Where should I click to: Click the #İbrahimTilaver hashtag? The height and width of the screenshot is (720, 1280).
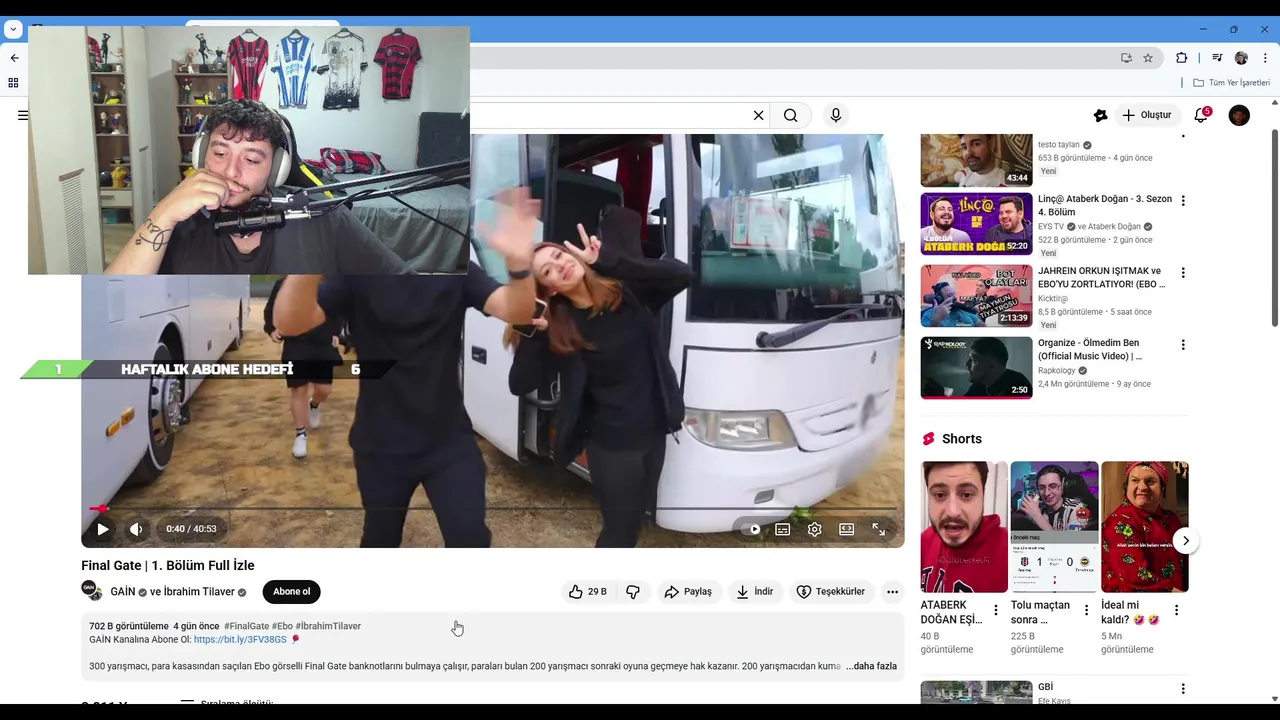coord(328,626)
